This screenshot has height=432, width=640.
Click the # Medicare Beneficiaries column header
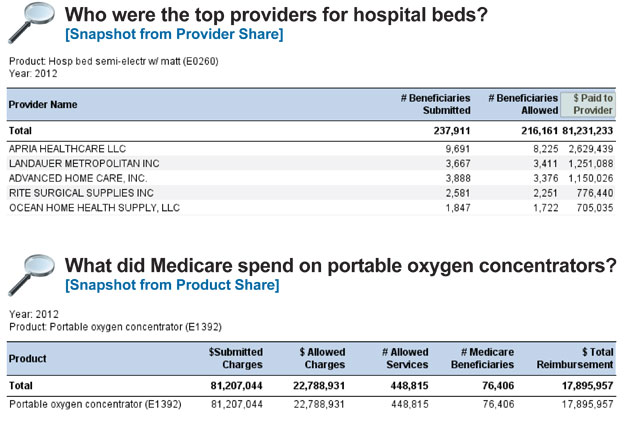[x=482, y=359]
